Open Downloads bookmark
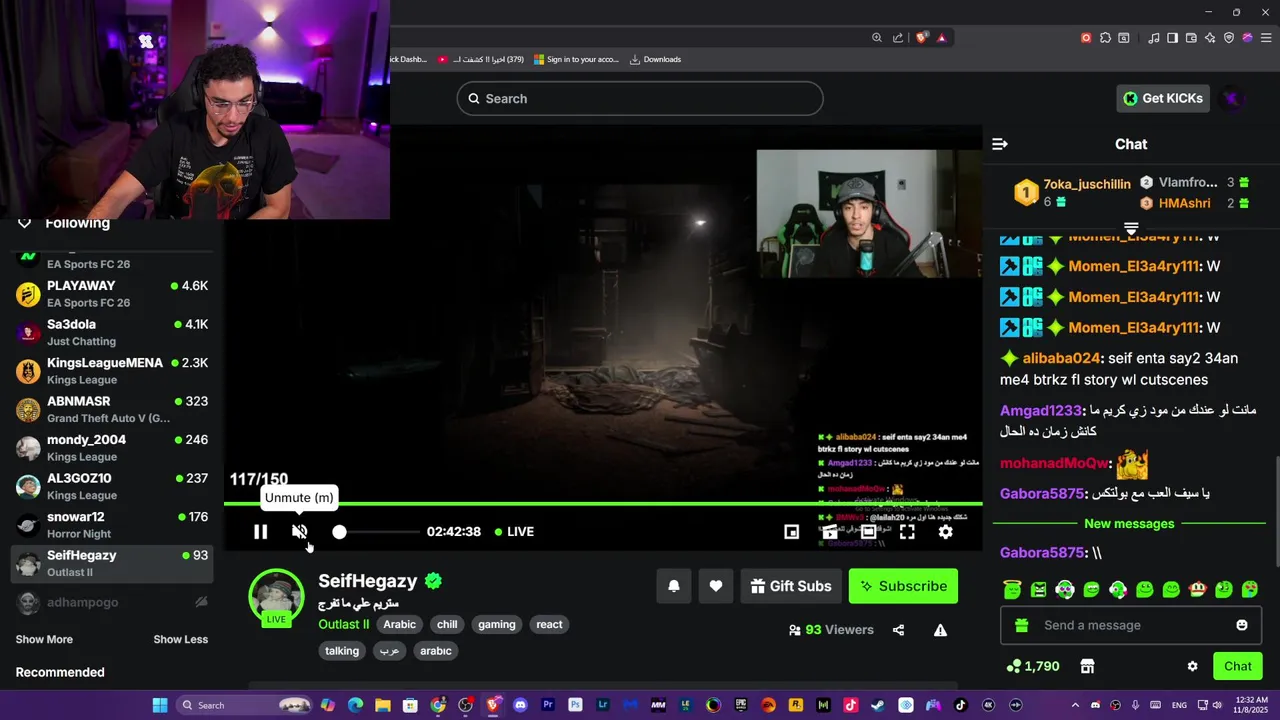 pos(655,59)
